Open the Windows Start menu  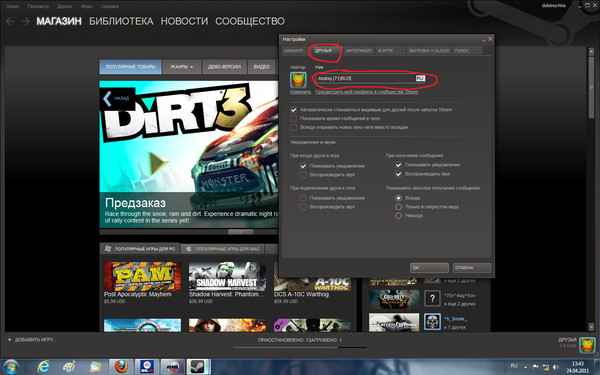click(10, 367)
